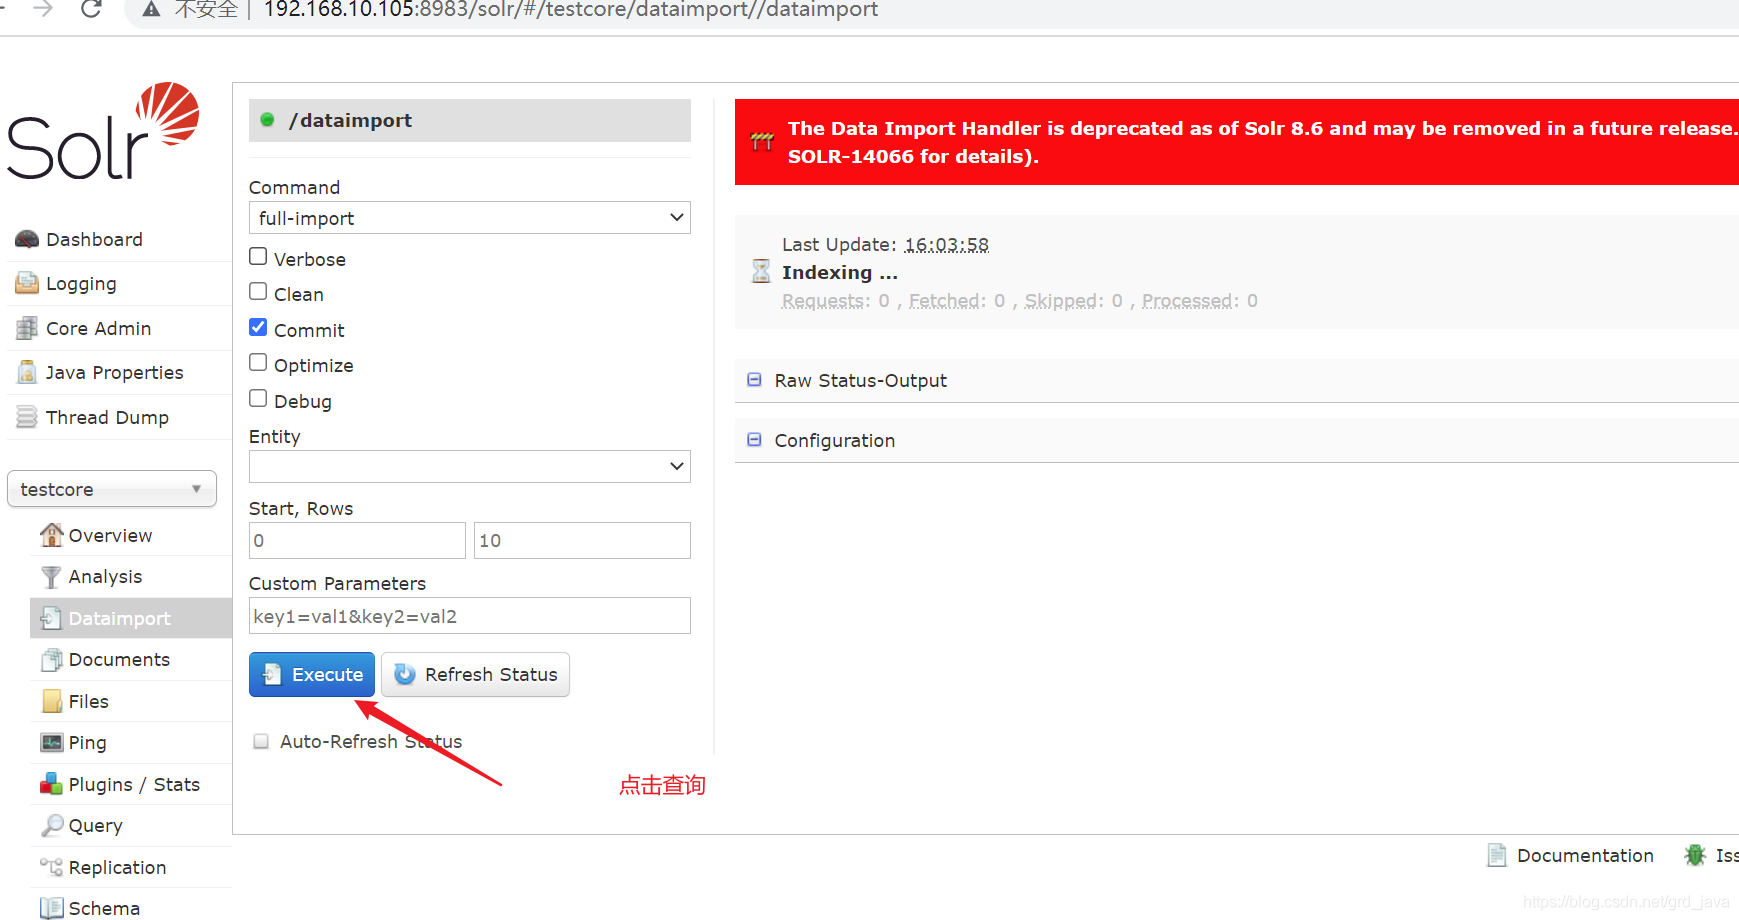1739x920 pixels.
Task: Click the Last Update time 16:03:58
Action: click(946, 245)
